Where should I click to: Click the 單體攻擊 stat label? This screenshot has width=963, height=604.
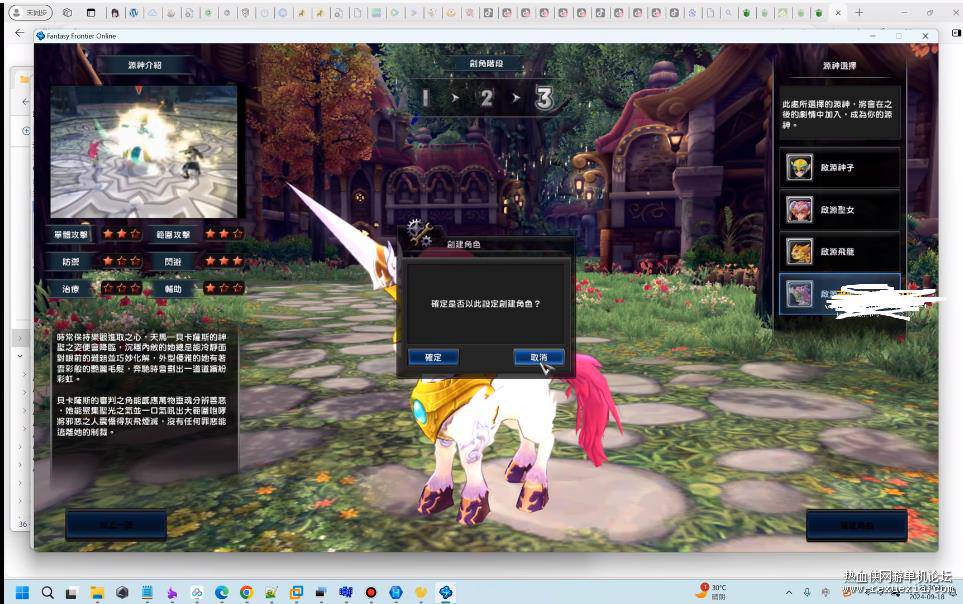(x=71, y=234)
